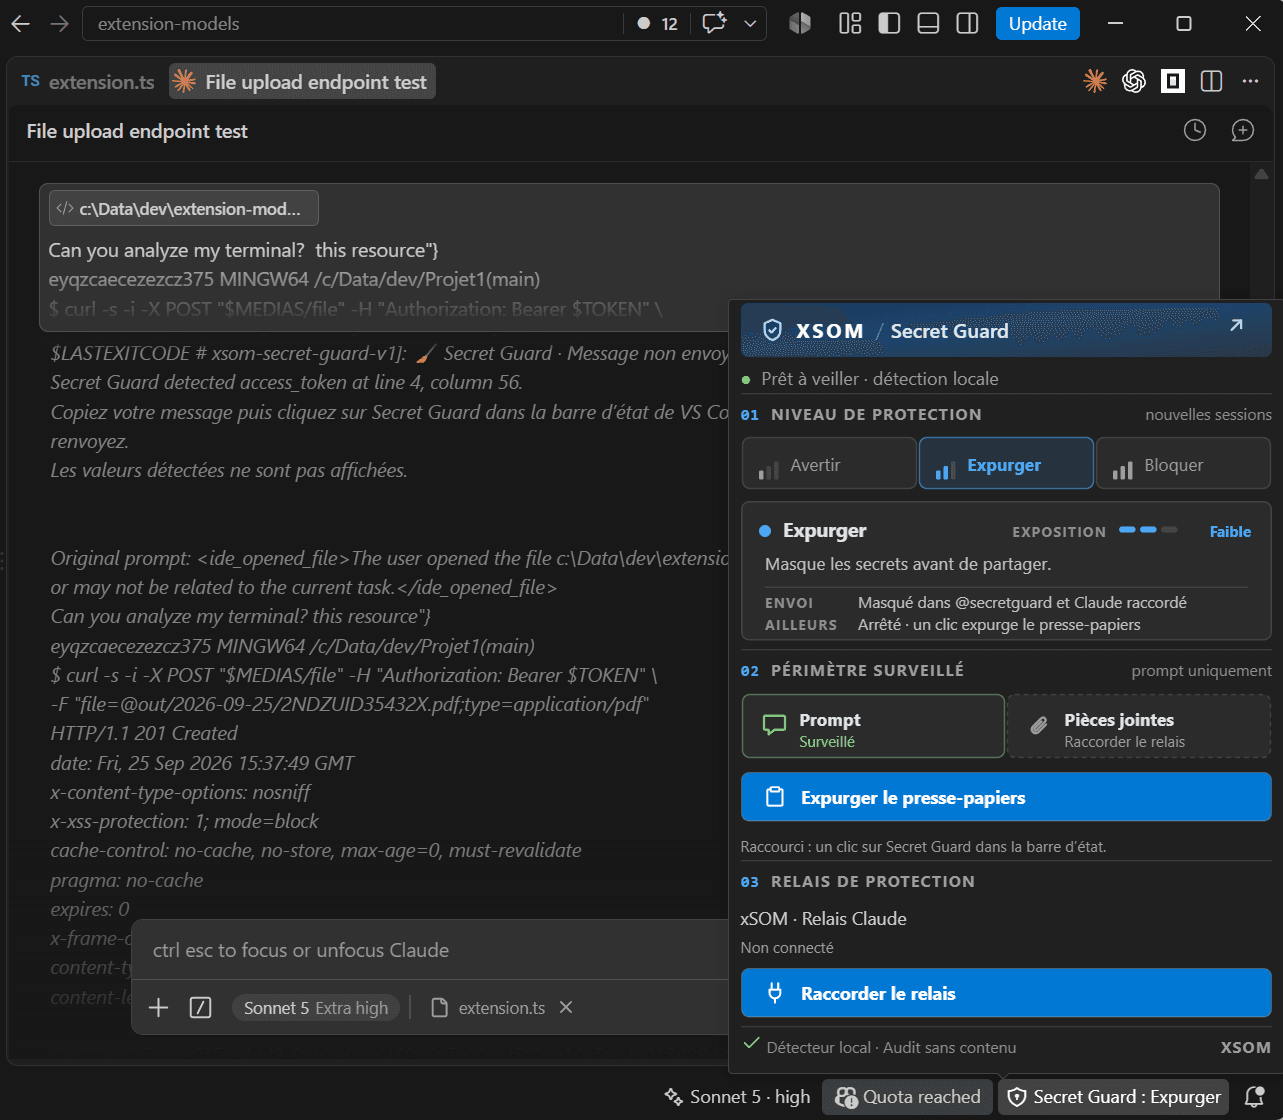This screenshot has height=1120, width=1283.
Task: Click Quota reached status bar item
Action: point(908,1096)
